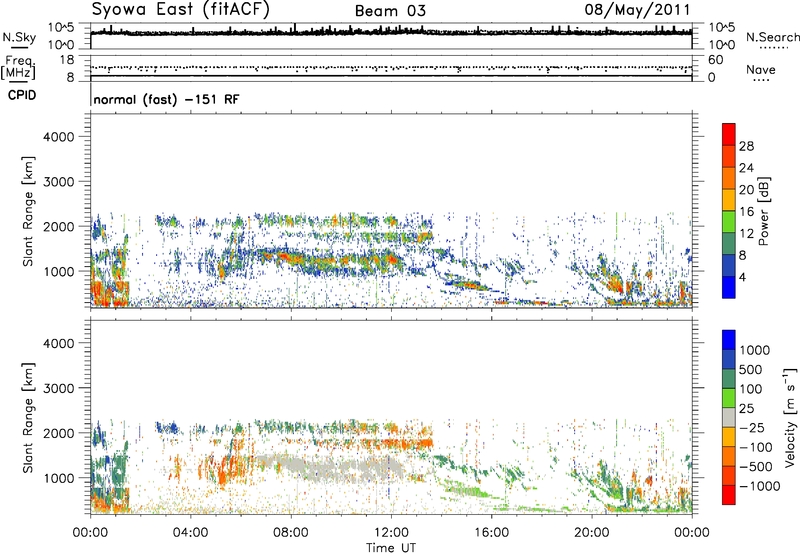Screen dimensions: 800x554
Task: Click the "Slant Range [km]" label of the Power panel
Action: click(x=28, y=211)
